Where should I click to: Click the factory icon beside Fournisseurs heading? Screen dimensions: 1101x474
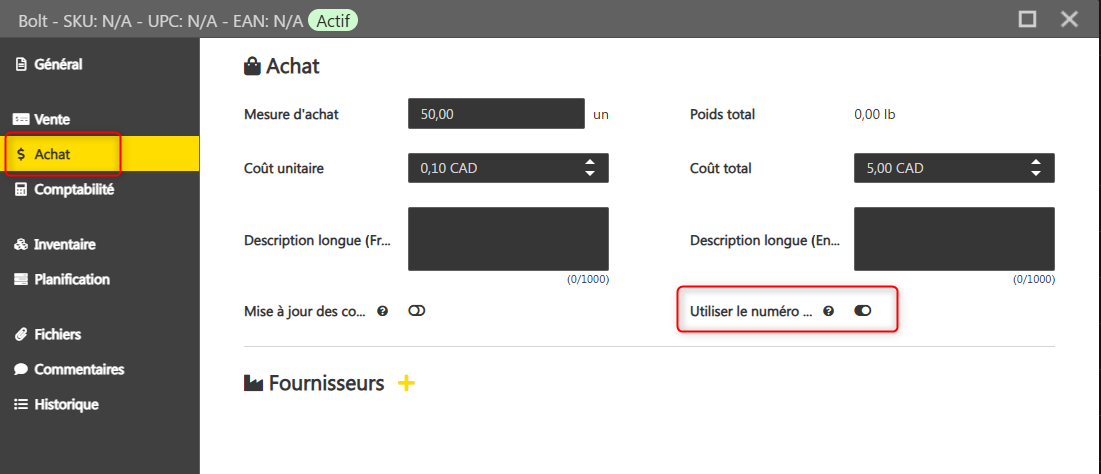(254, 383)
